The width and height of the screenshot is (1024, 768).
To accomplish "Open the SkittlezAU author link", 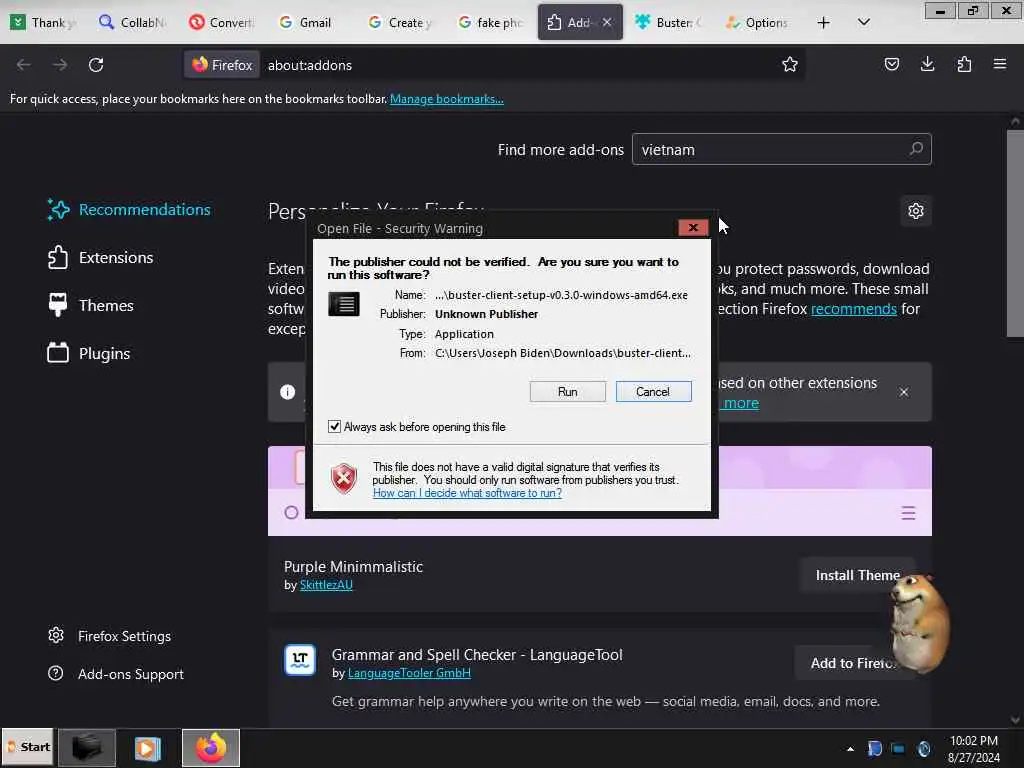I will coord(326,585).
